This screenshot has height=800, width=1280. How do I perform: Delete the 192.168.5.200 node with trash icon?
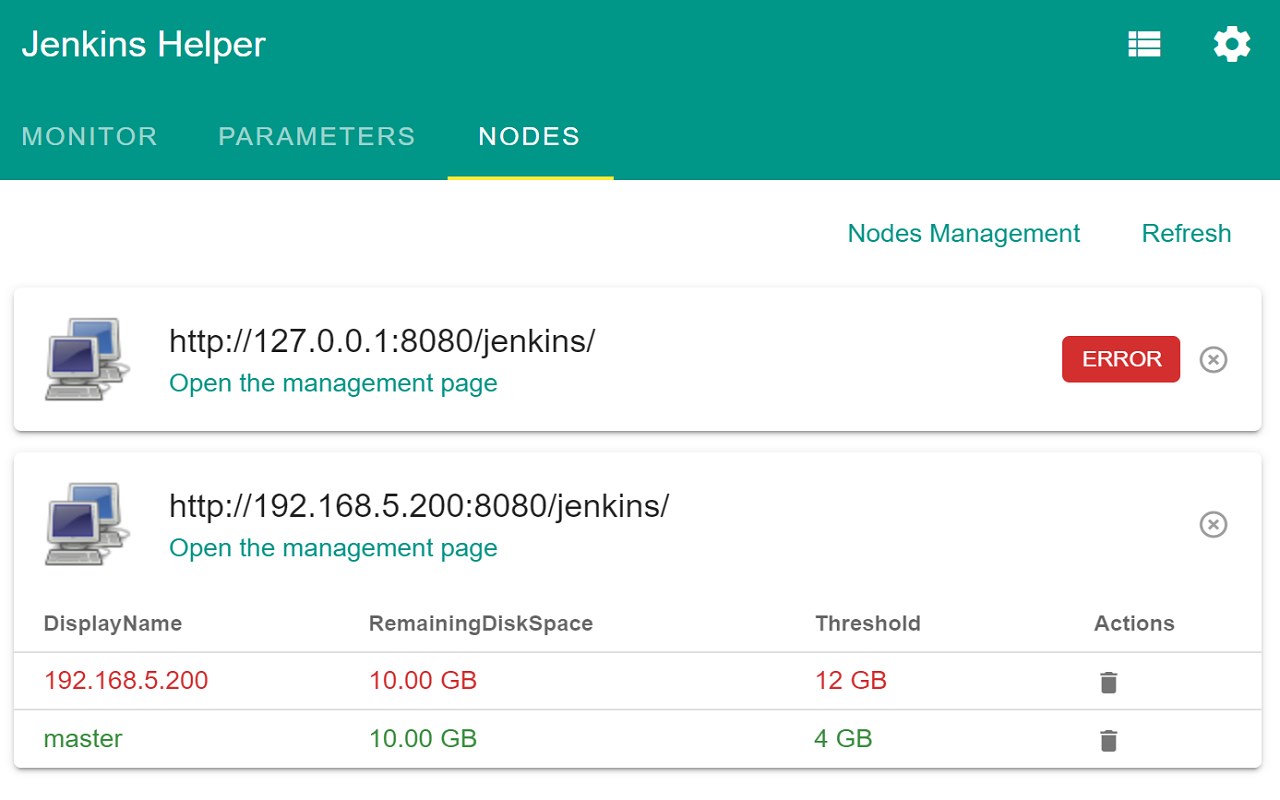pos(1108,682)
